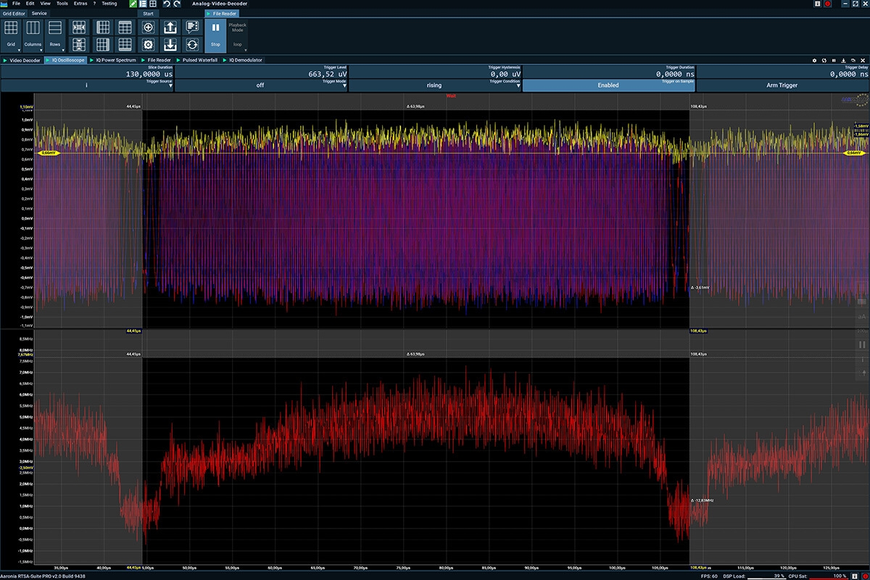Open the Extras menu
Image resolution: width=870 pixels, height=580 pixels.
click(80, 3)
